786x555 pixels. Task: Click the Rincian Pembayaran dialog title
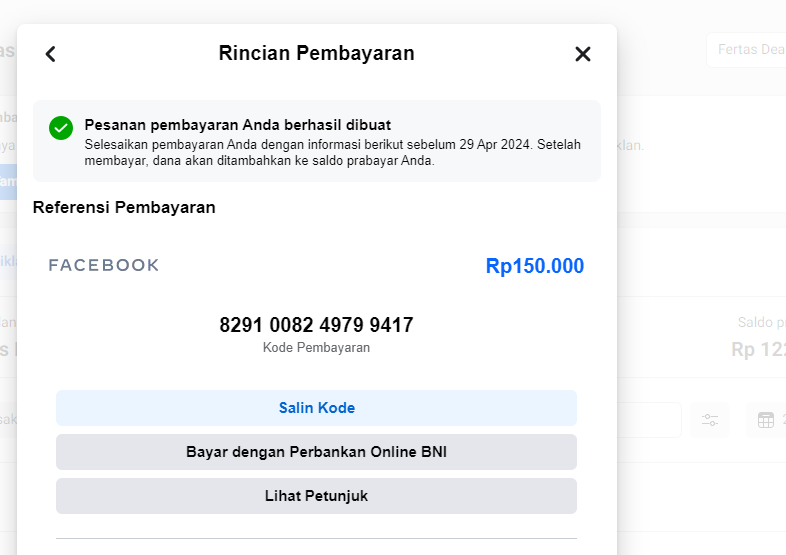[316, 54]
